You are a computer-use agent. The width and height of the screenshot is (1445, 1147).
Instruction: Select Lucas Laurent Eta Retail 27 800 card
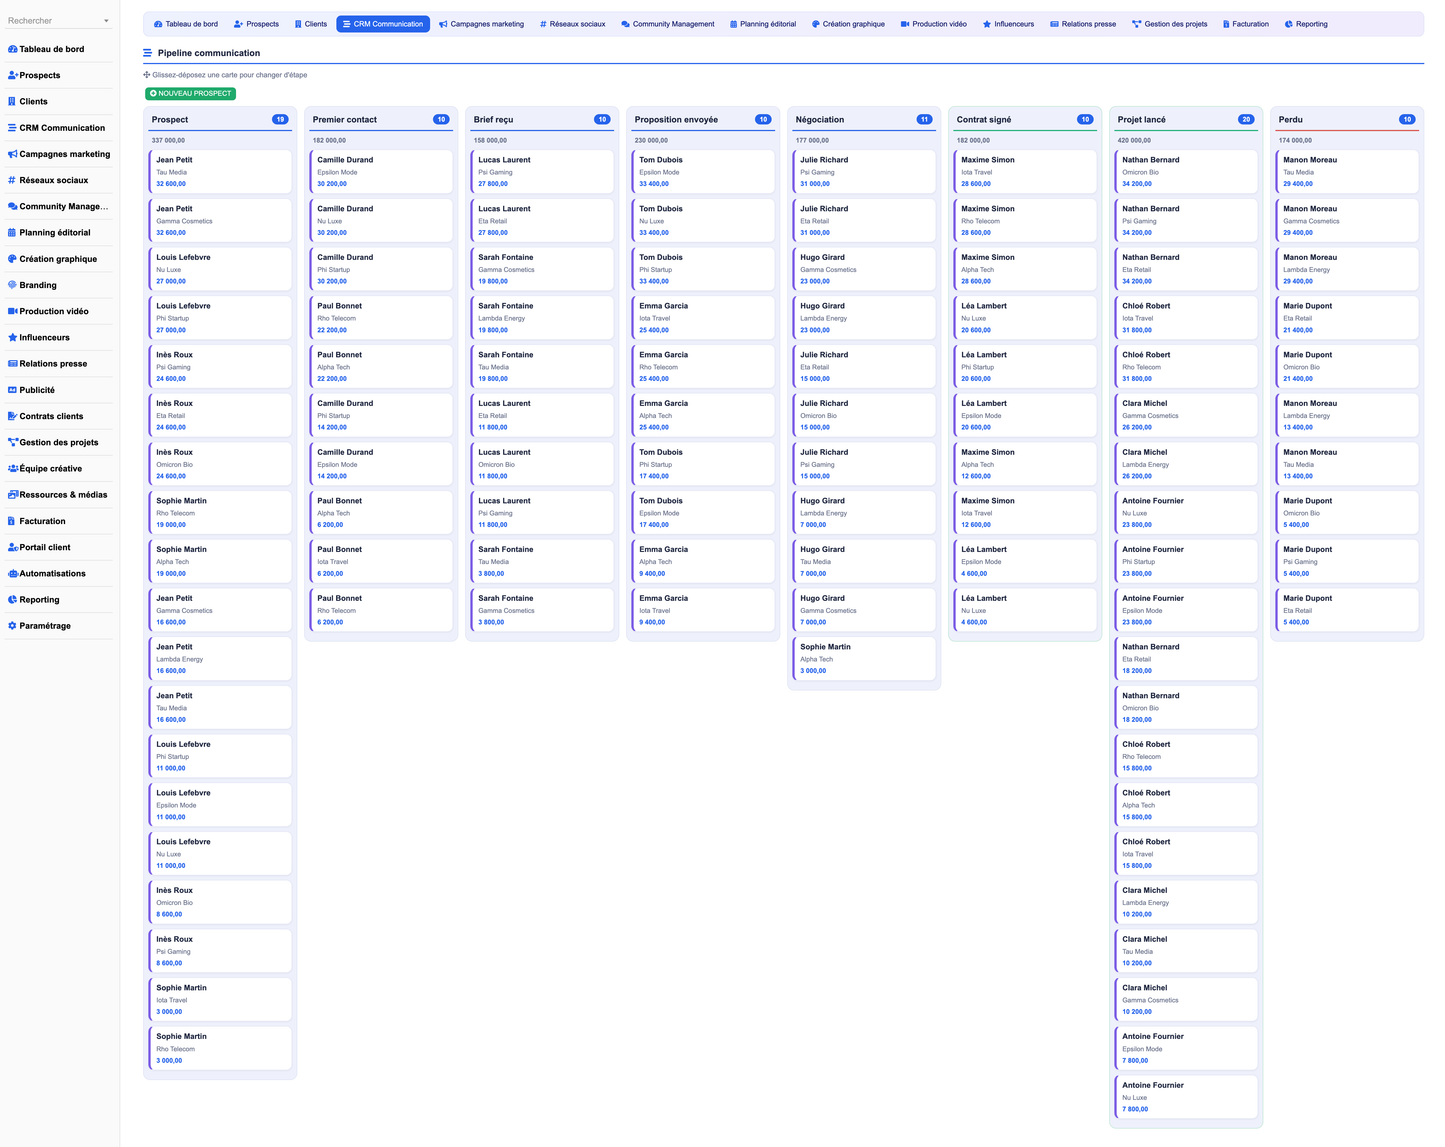point(542,220)
